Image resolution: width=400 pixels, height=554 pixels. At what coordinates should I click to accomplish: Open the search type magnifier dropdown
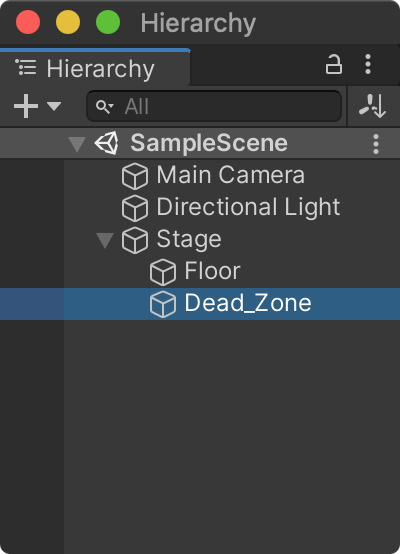tap(105, 106)
